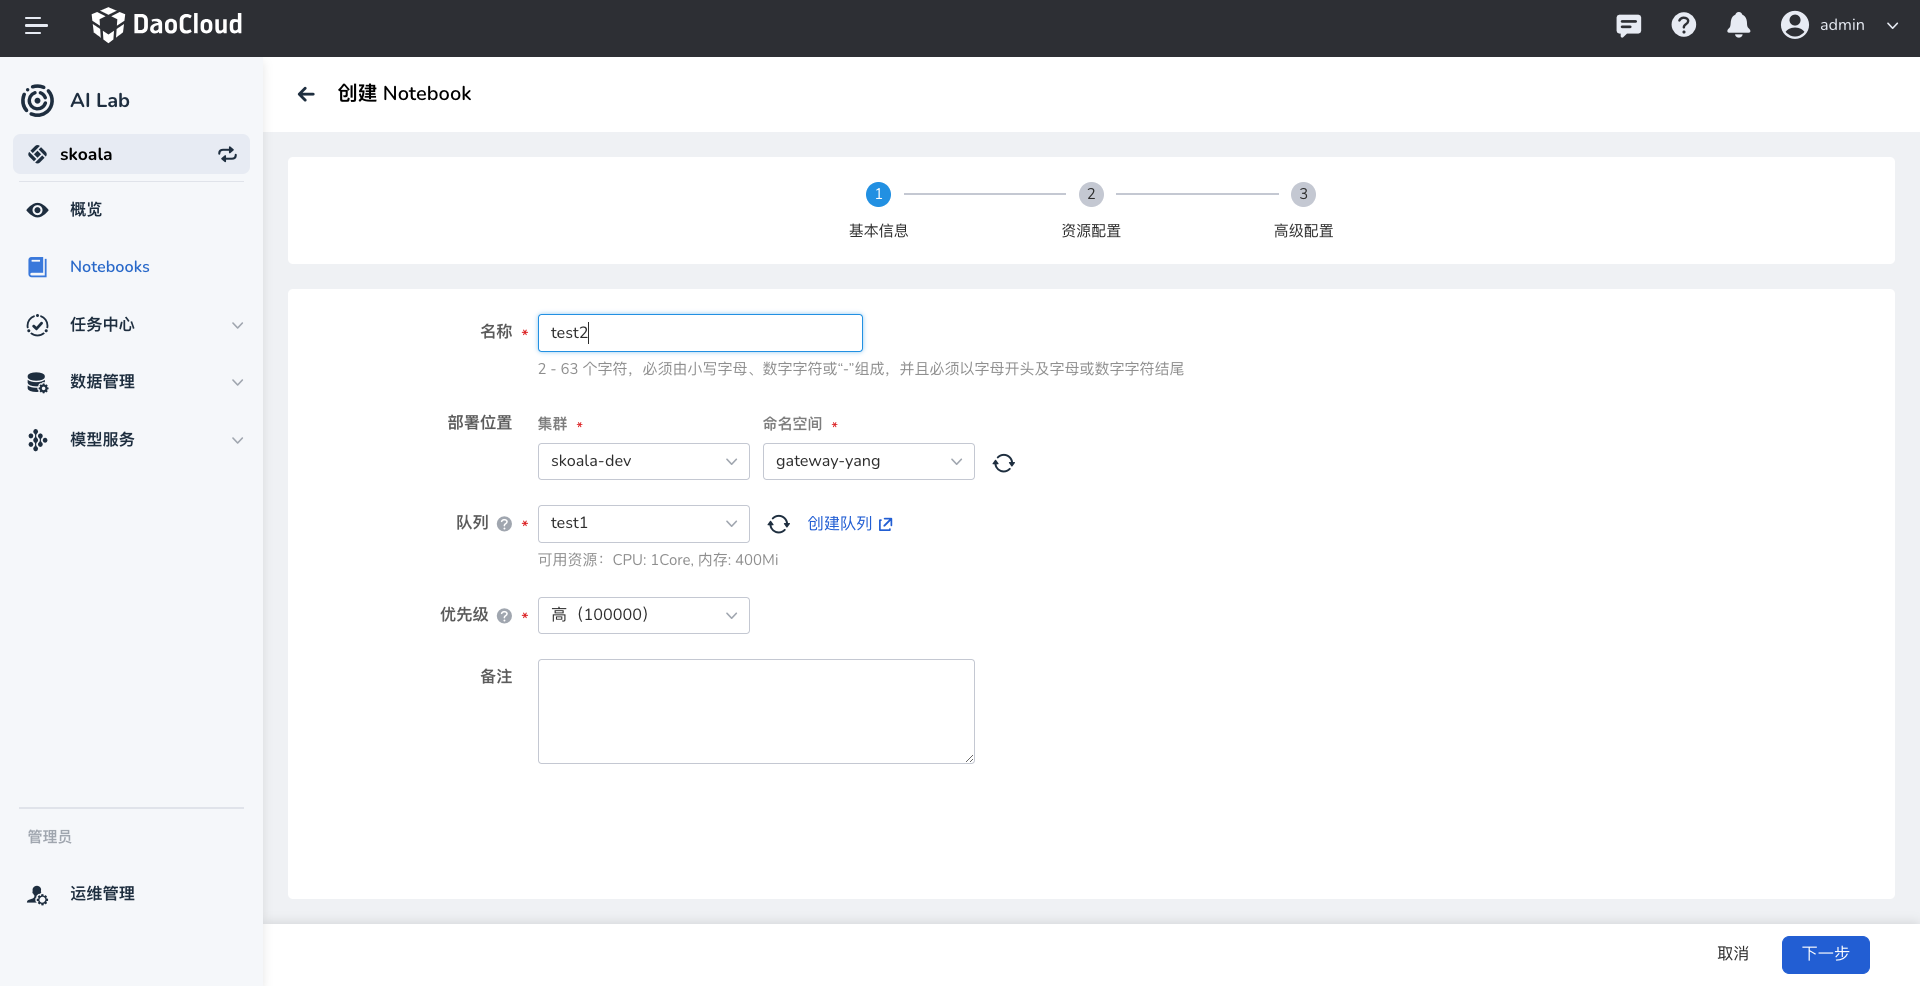Click into the 备注 text area
Image resolution: width=1920 pixels, height=986 pixels.
[x=756, y=711]
